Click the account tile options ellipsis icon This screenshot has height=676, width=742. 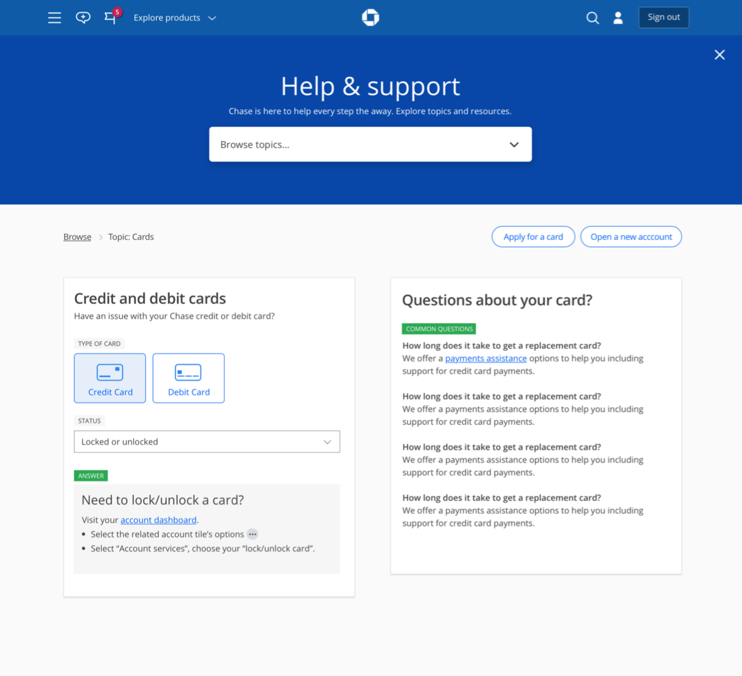(253, 534)
